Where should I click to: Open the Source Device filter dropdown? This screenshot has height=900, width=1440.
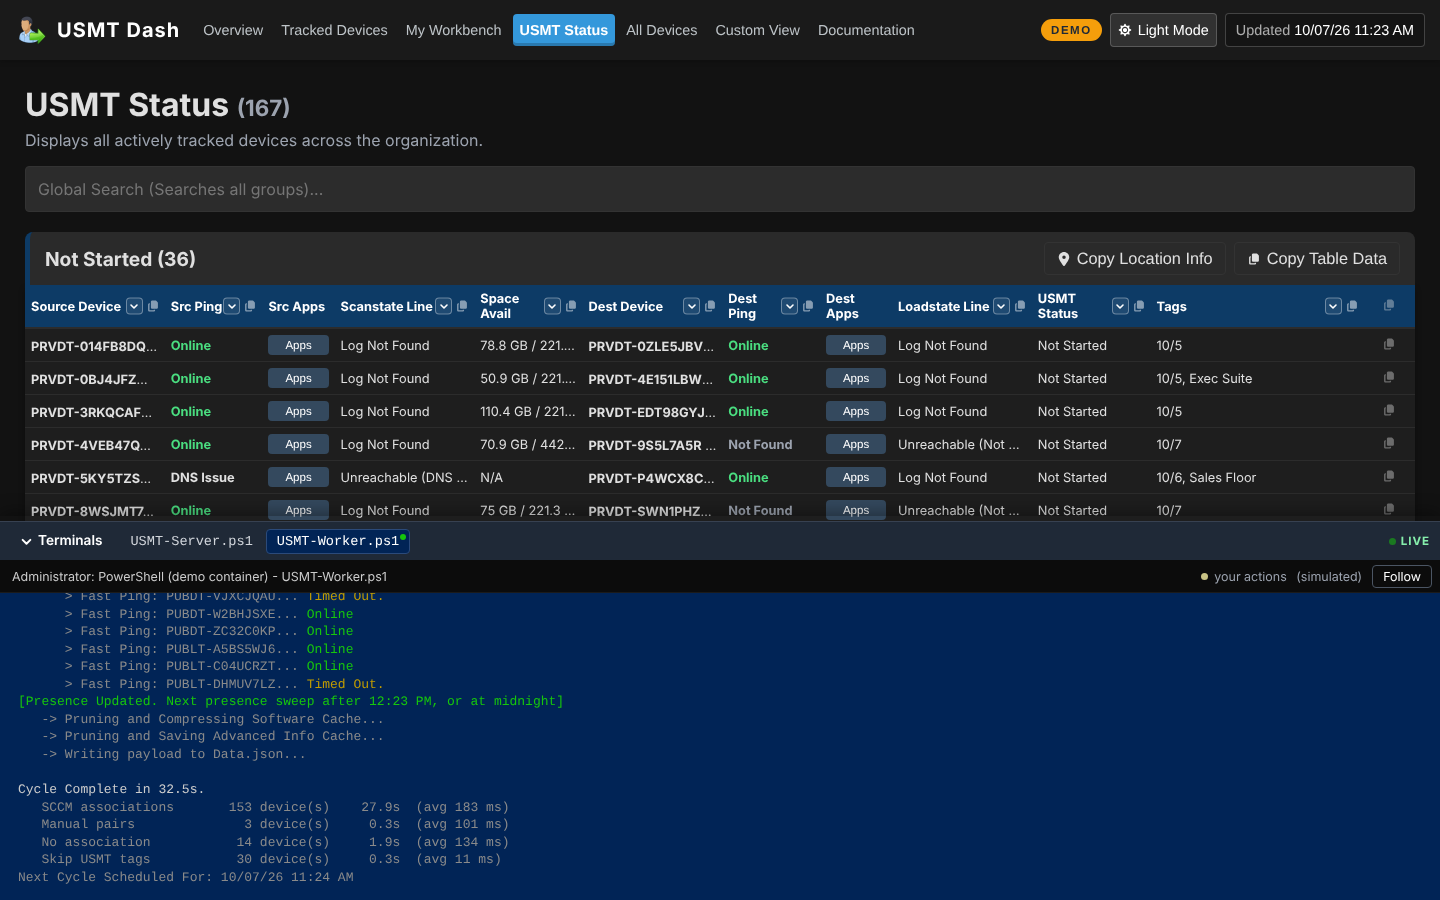point(134,306)
